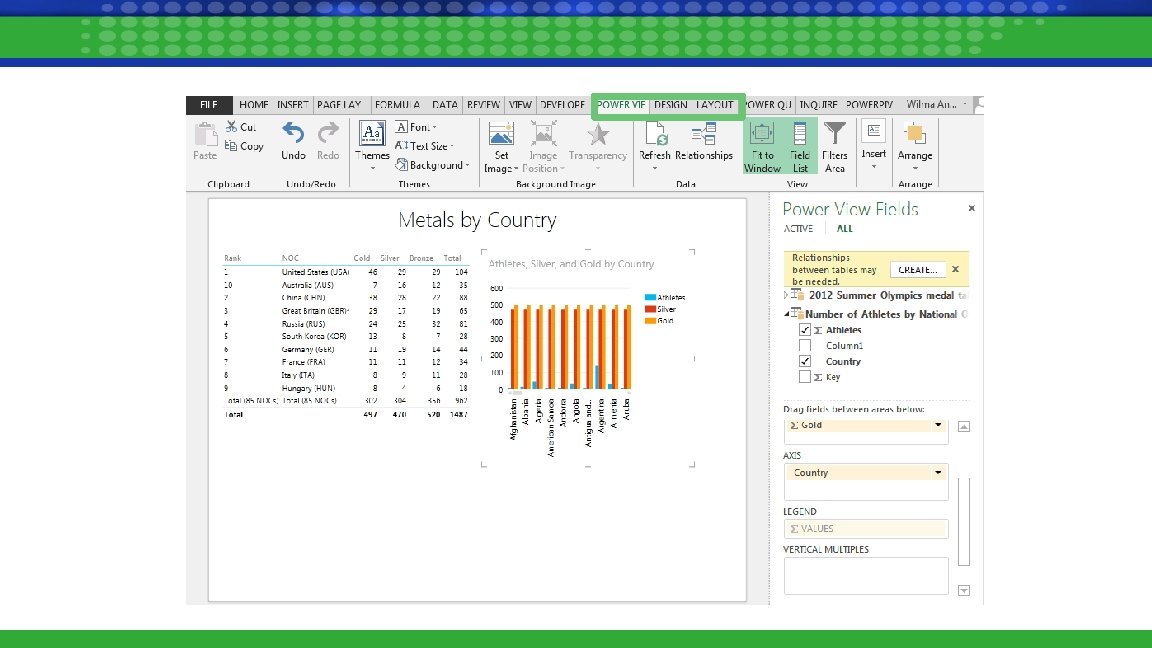Click the Metals by Country title
Screen dimensions: 1152x648
(x=478, y=220)
